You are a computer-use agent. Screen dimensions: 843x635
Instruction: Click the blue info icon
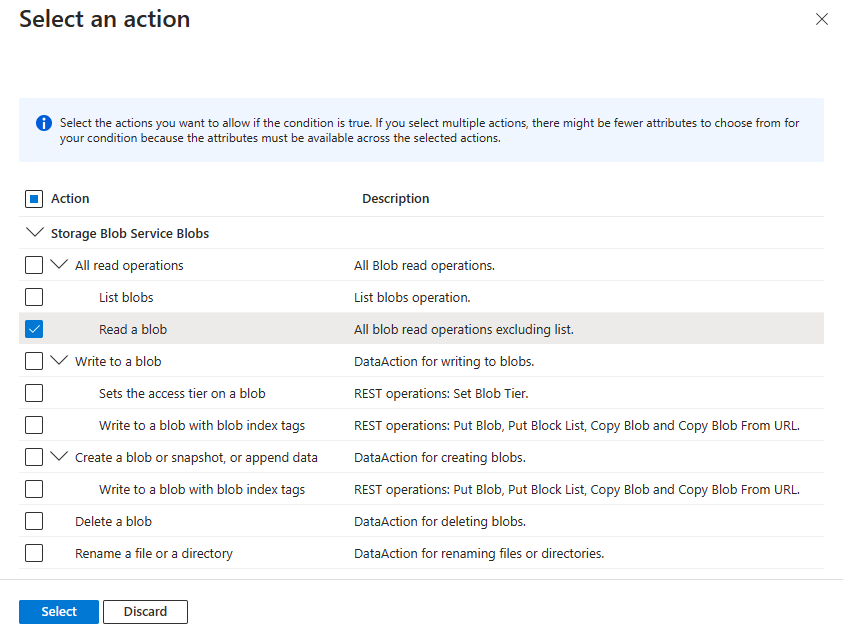click(x=43, y=123)
